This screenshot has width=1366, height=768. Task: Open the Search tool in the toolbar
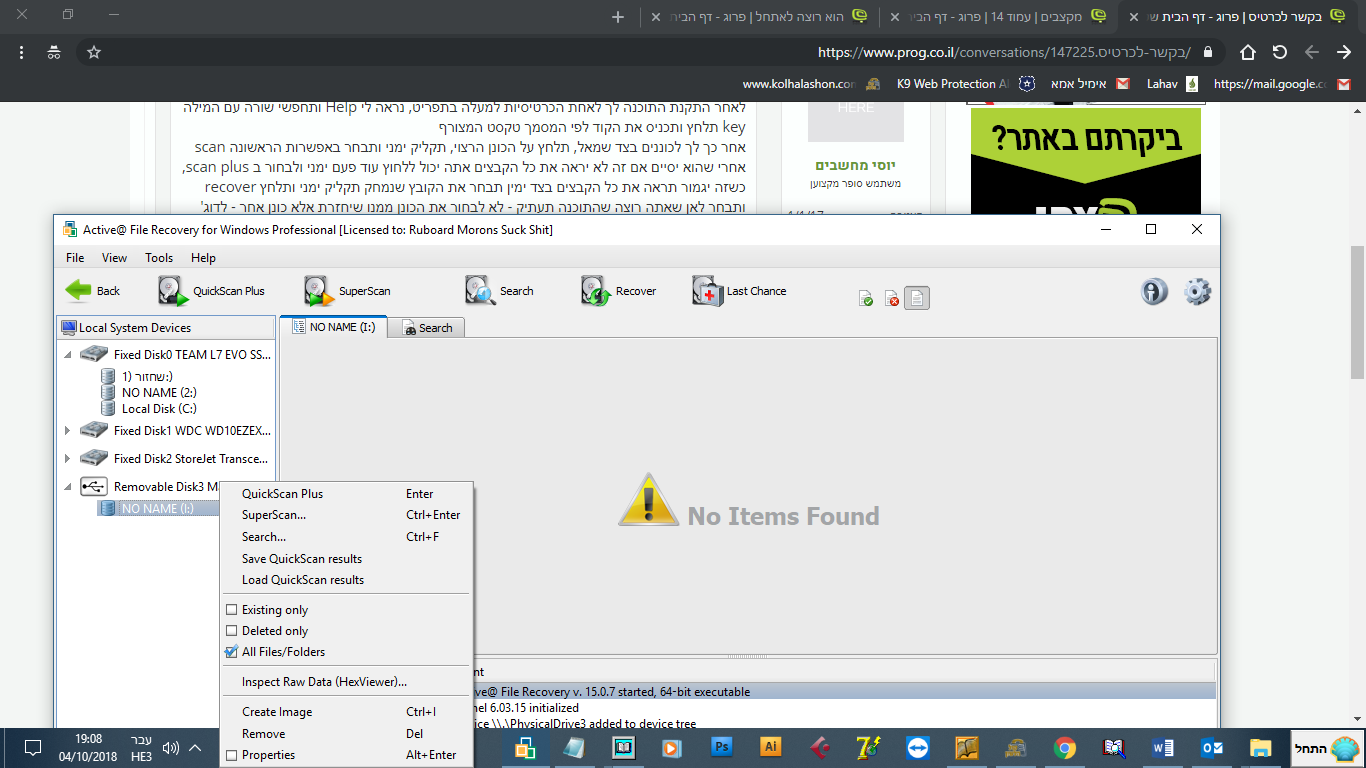[499, 291]
